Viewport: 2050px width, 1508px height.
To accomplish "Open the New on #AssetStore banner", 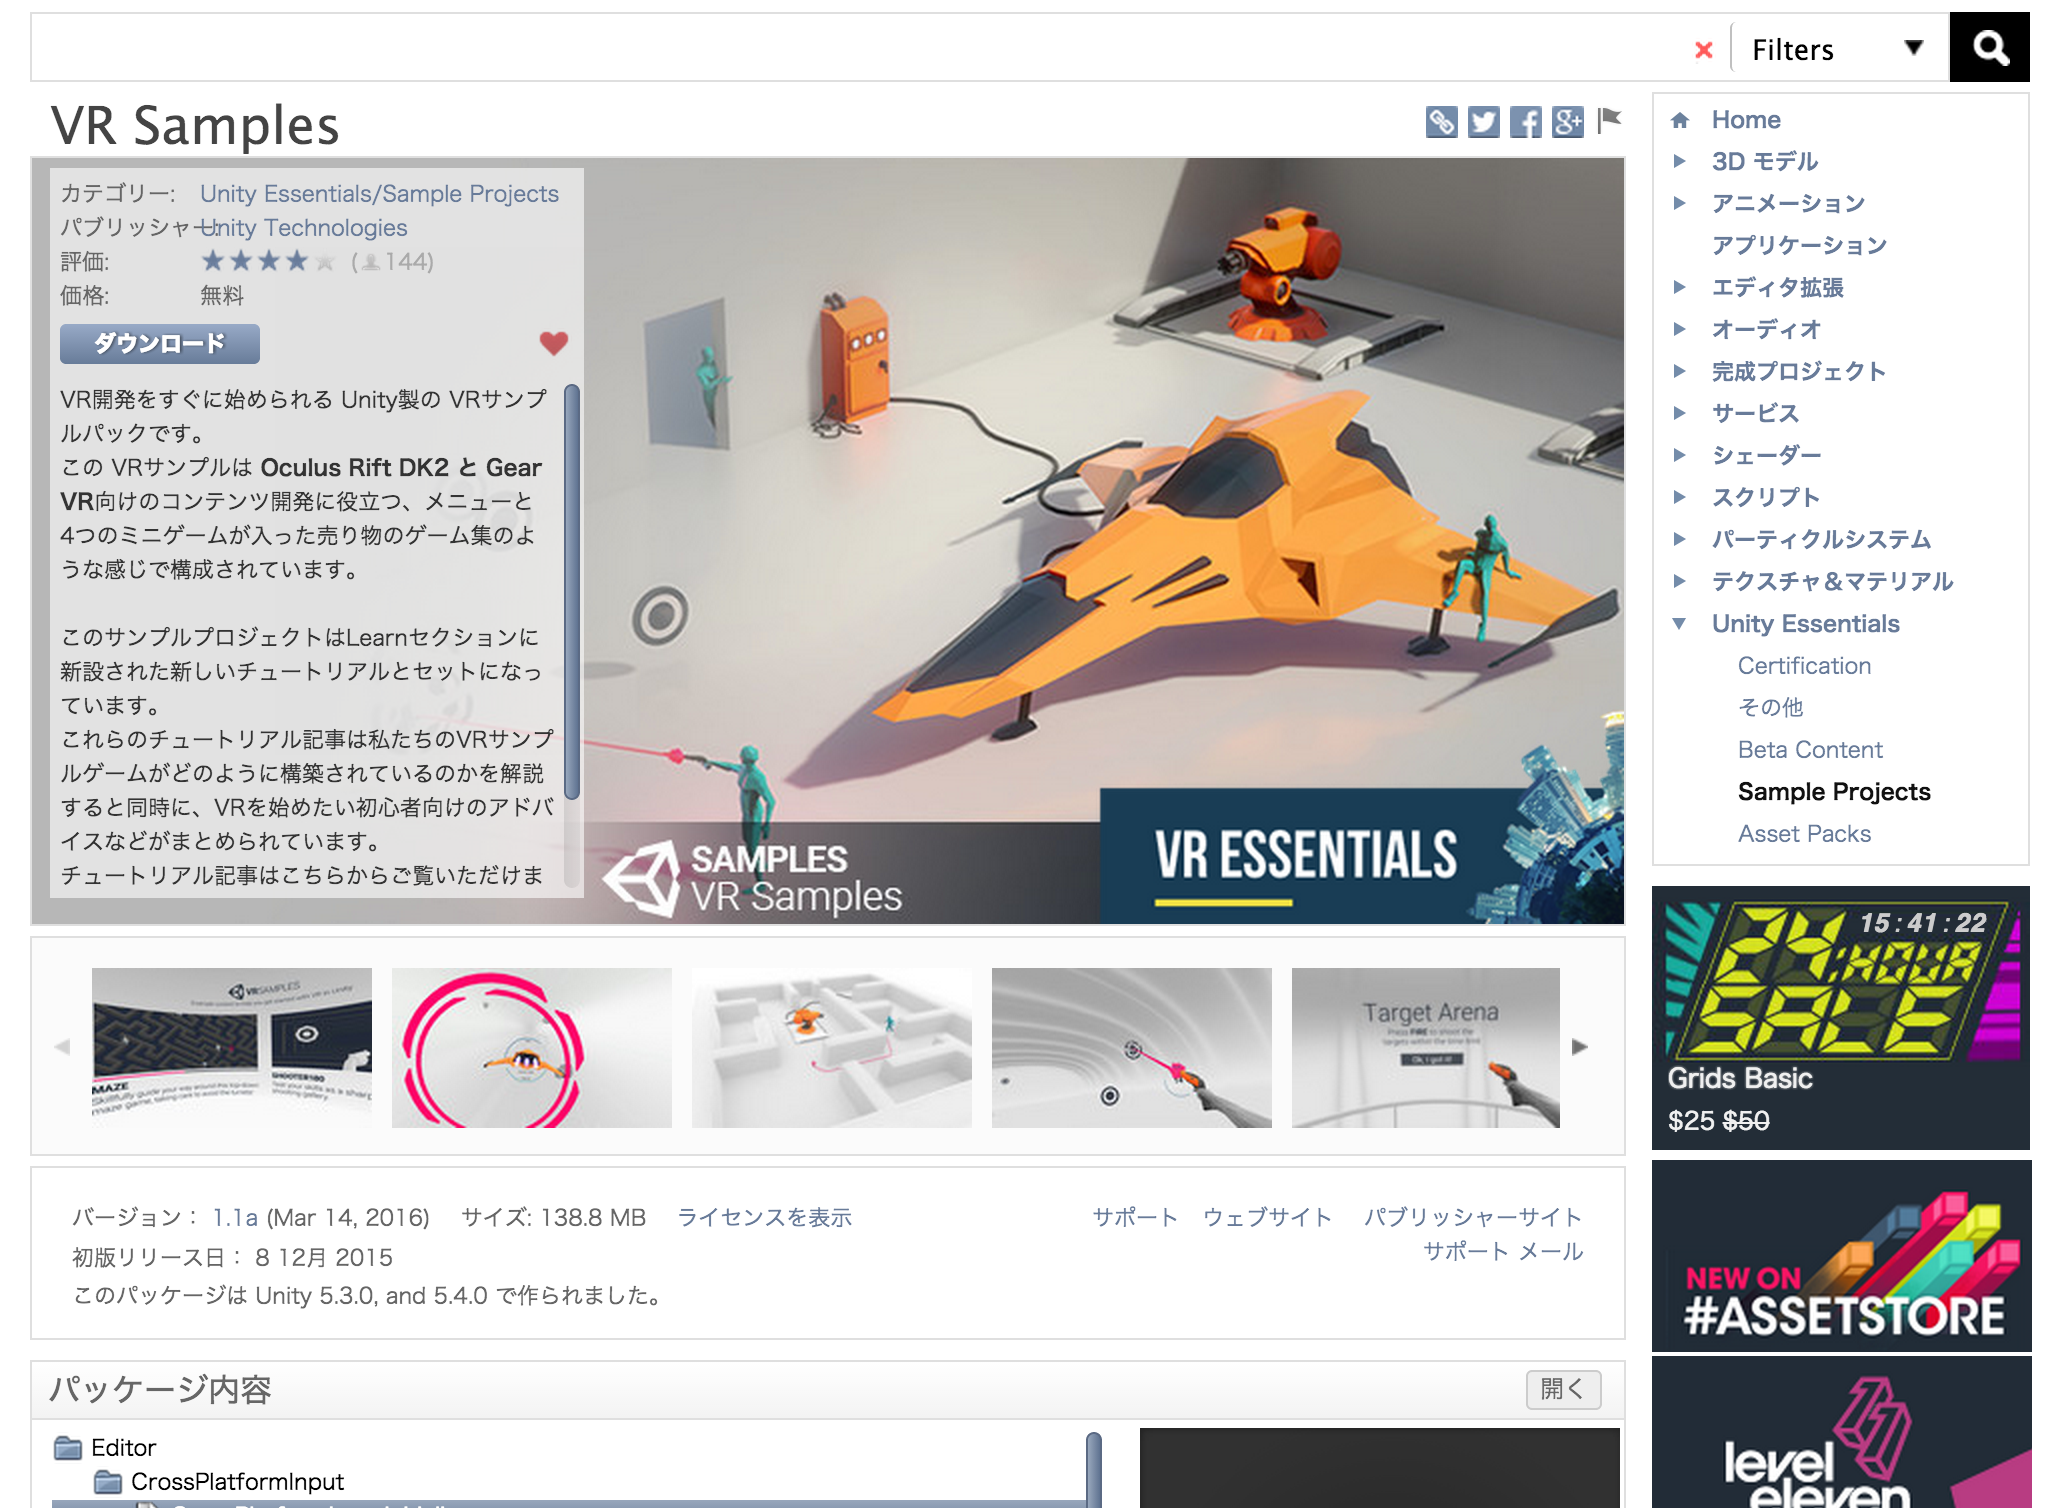I will (x=1841, y=1256).
